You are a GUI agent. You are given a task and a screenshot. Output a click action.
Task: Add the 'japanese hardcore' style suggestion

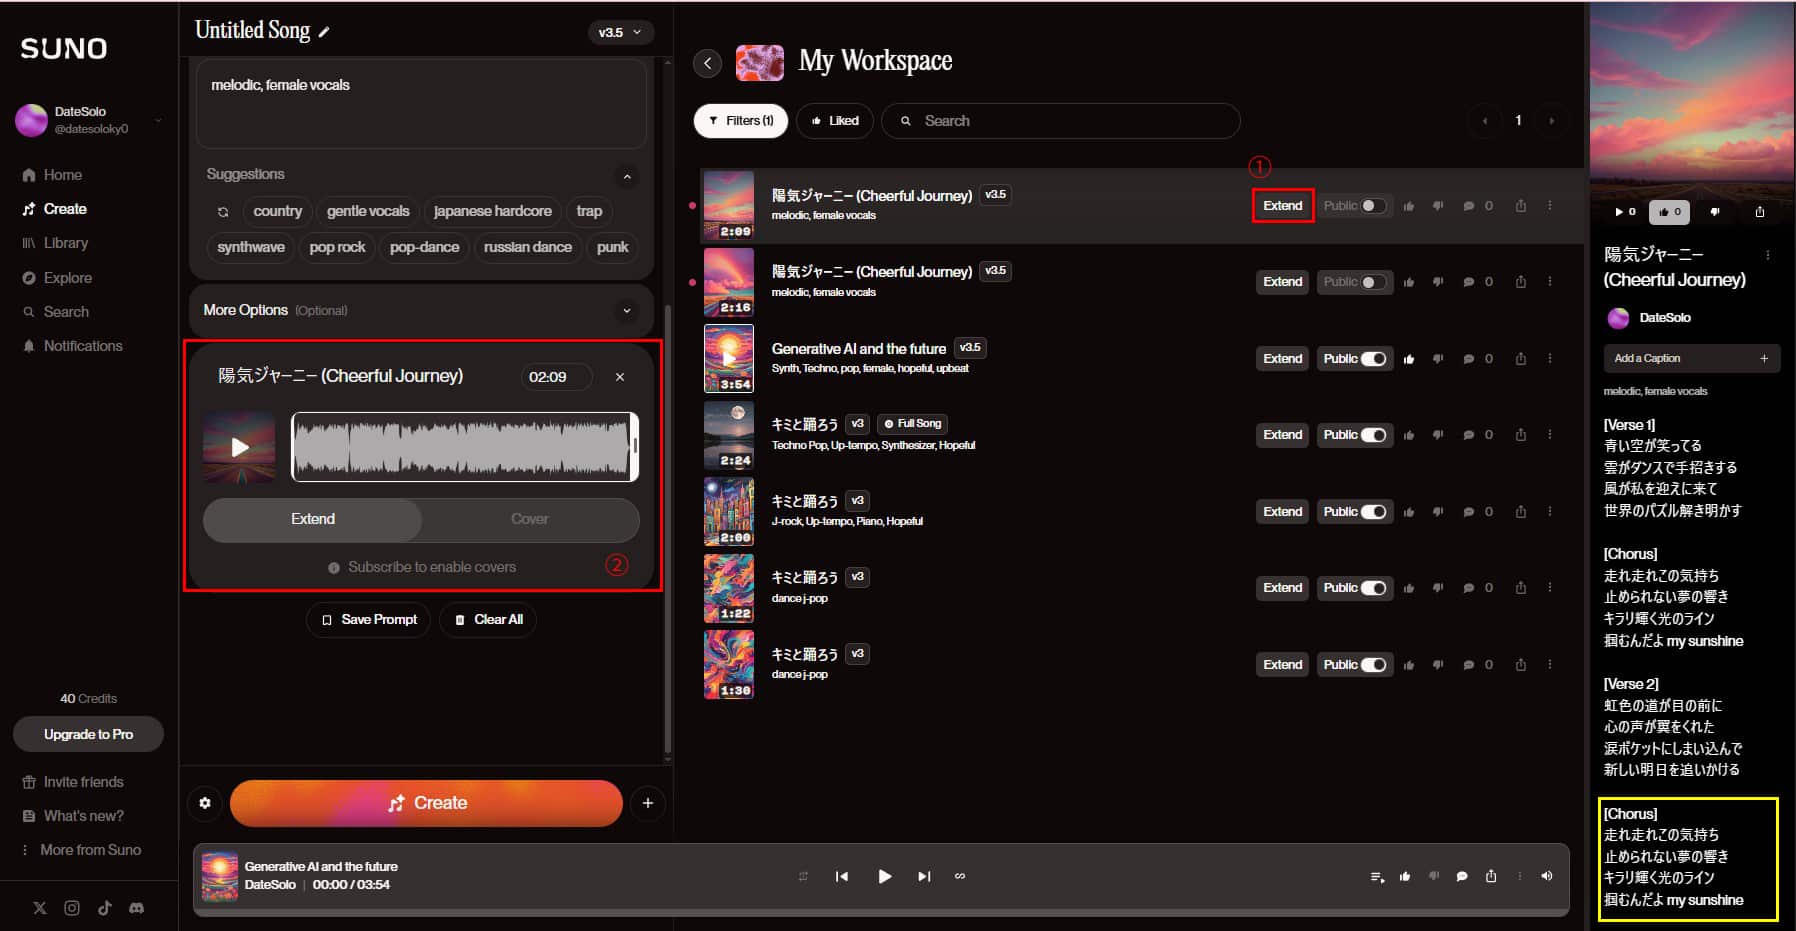click(492, 211)
